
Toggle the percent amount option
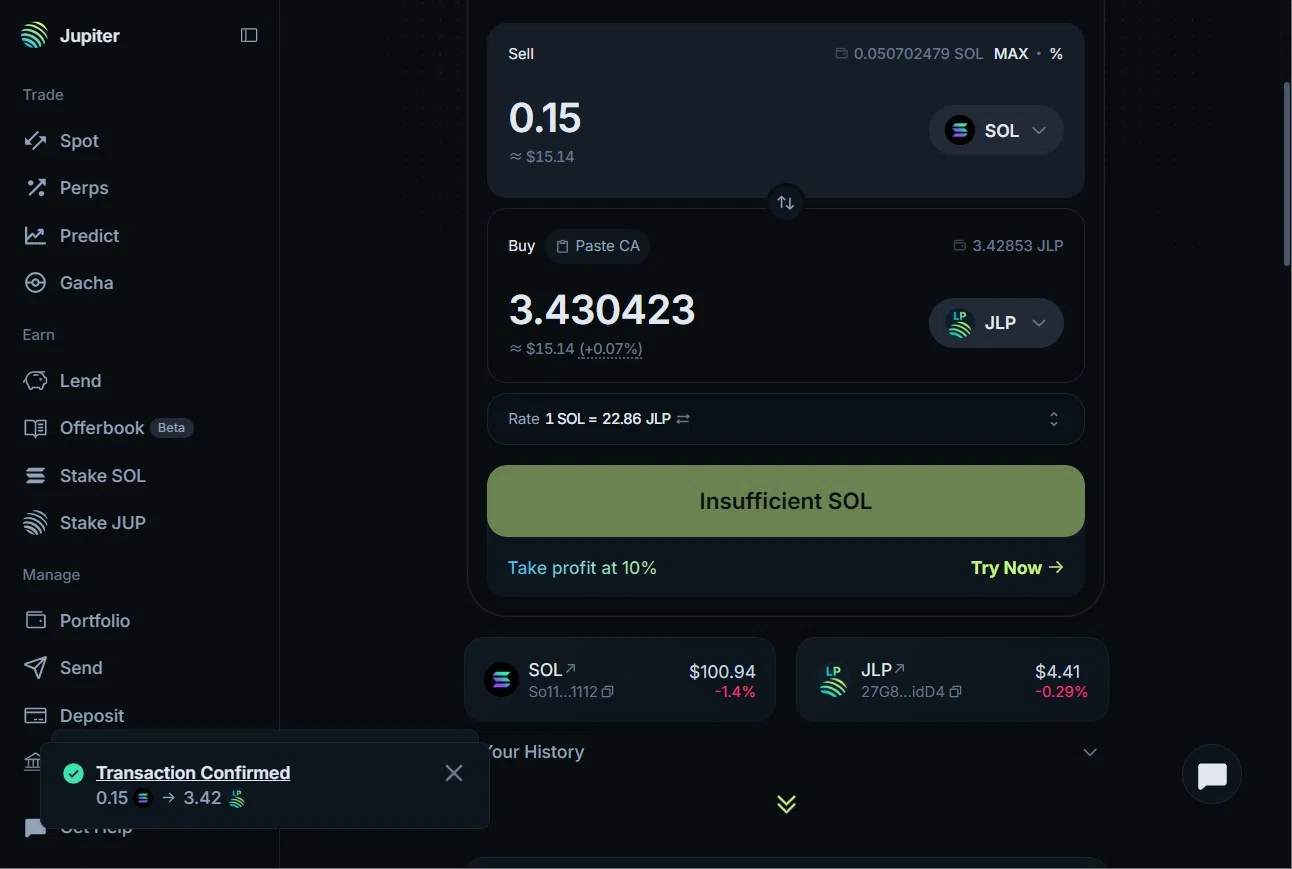point(1056,54)
